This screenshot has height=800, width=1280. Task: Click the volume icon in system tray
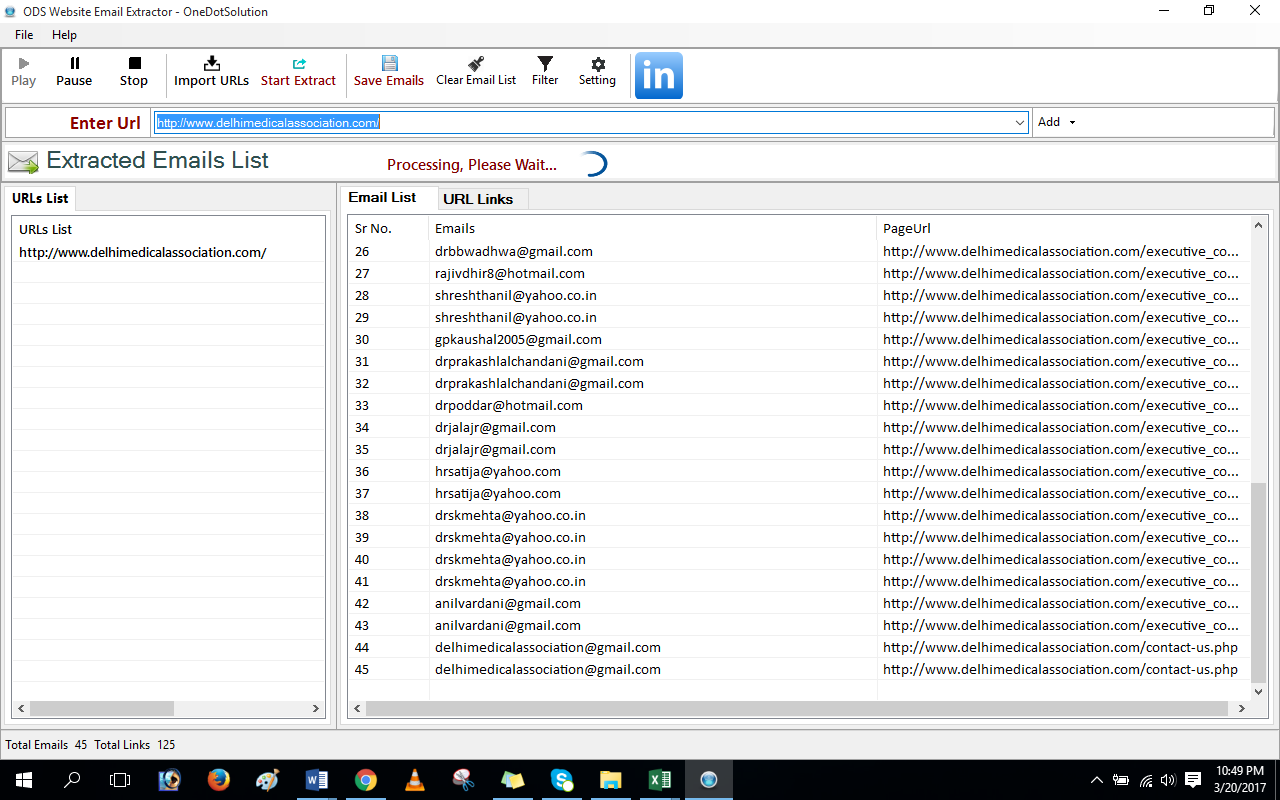tap(1167, 780)
